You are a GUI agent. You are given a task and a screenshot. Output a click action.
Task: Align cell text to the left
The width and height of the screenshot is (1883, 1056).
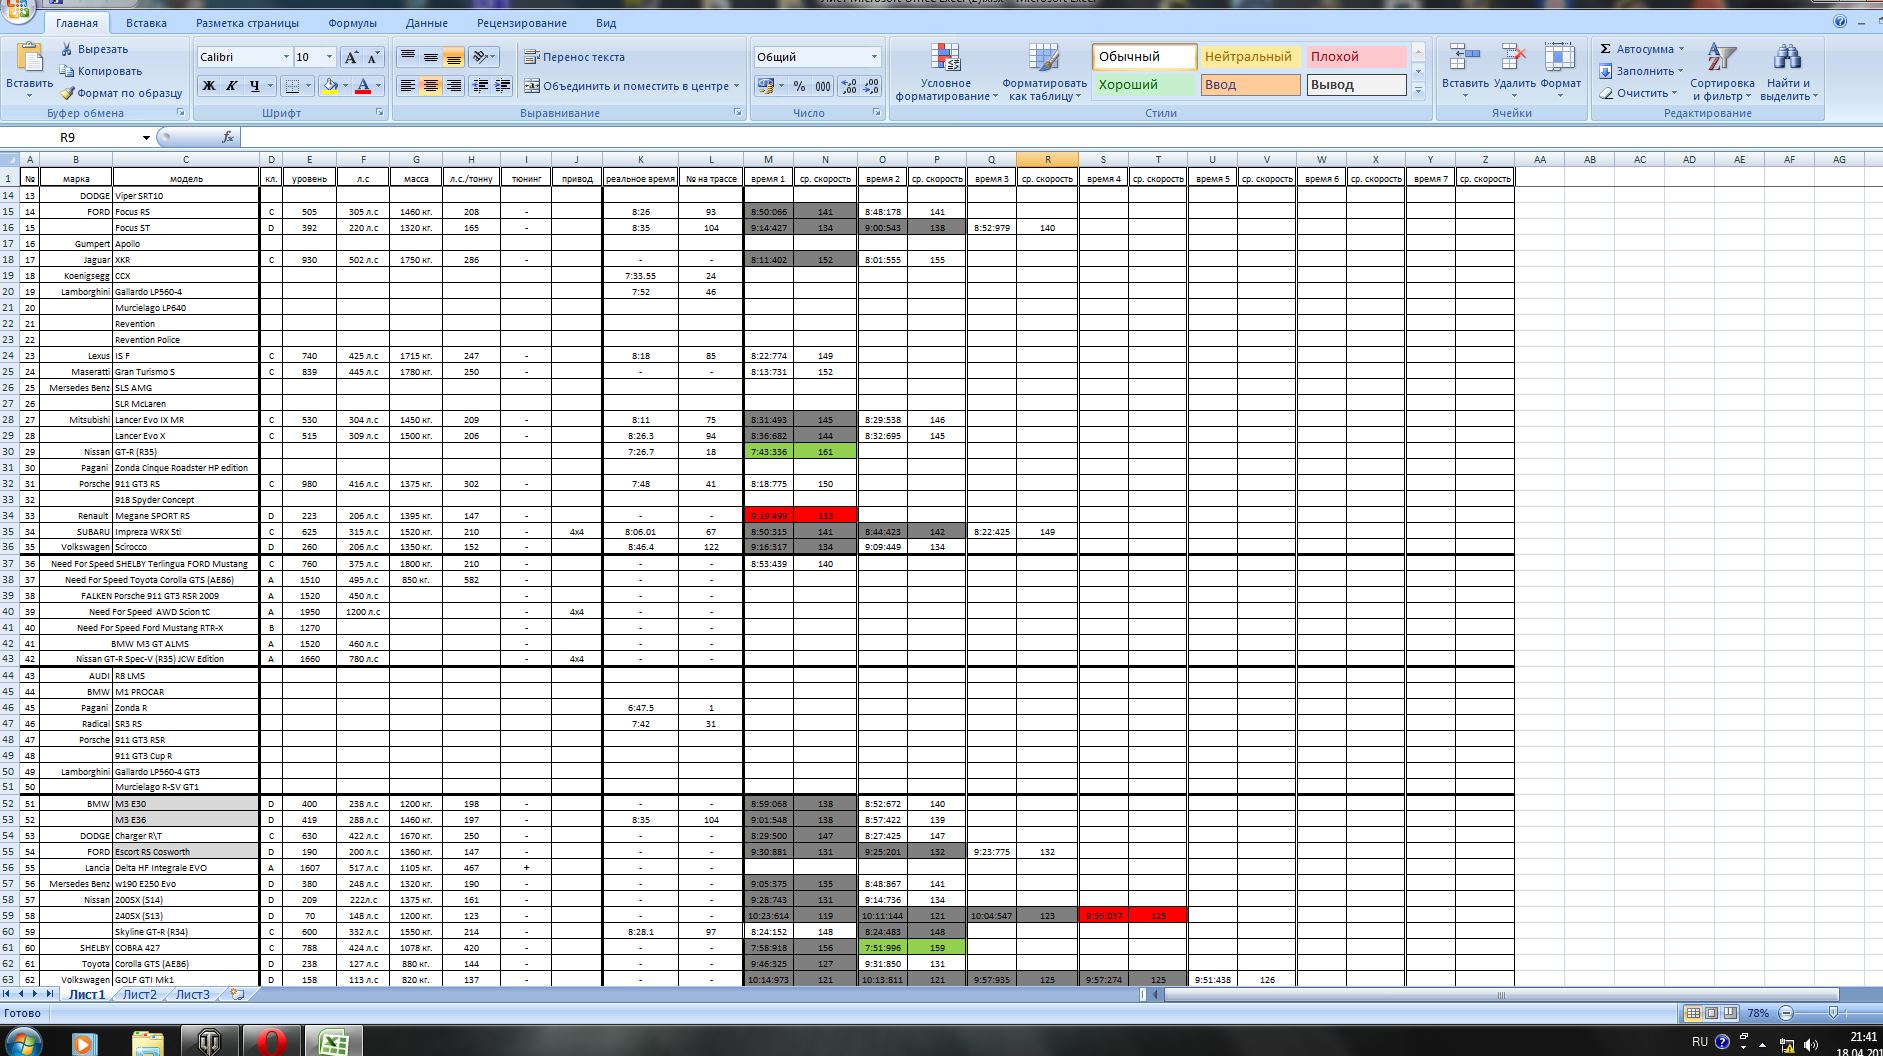tap(408, 86)
